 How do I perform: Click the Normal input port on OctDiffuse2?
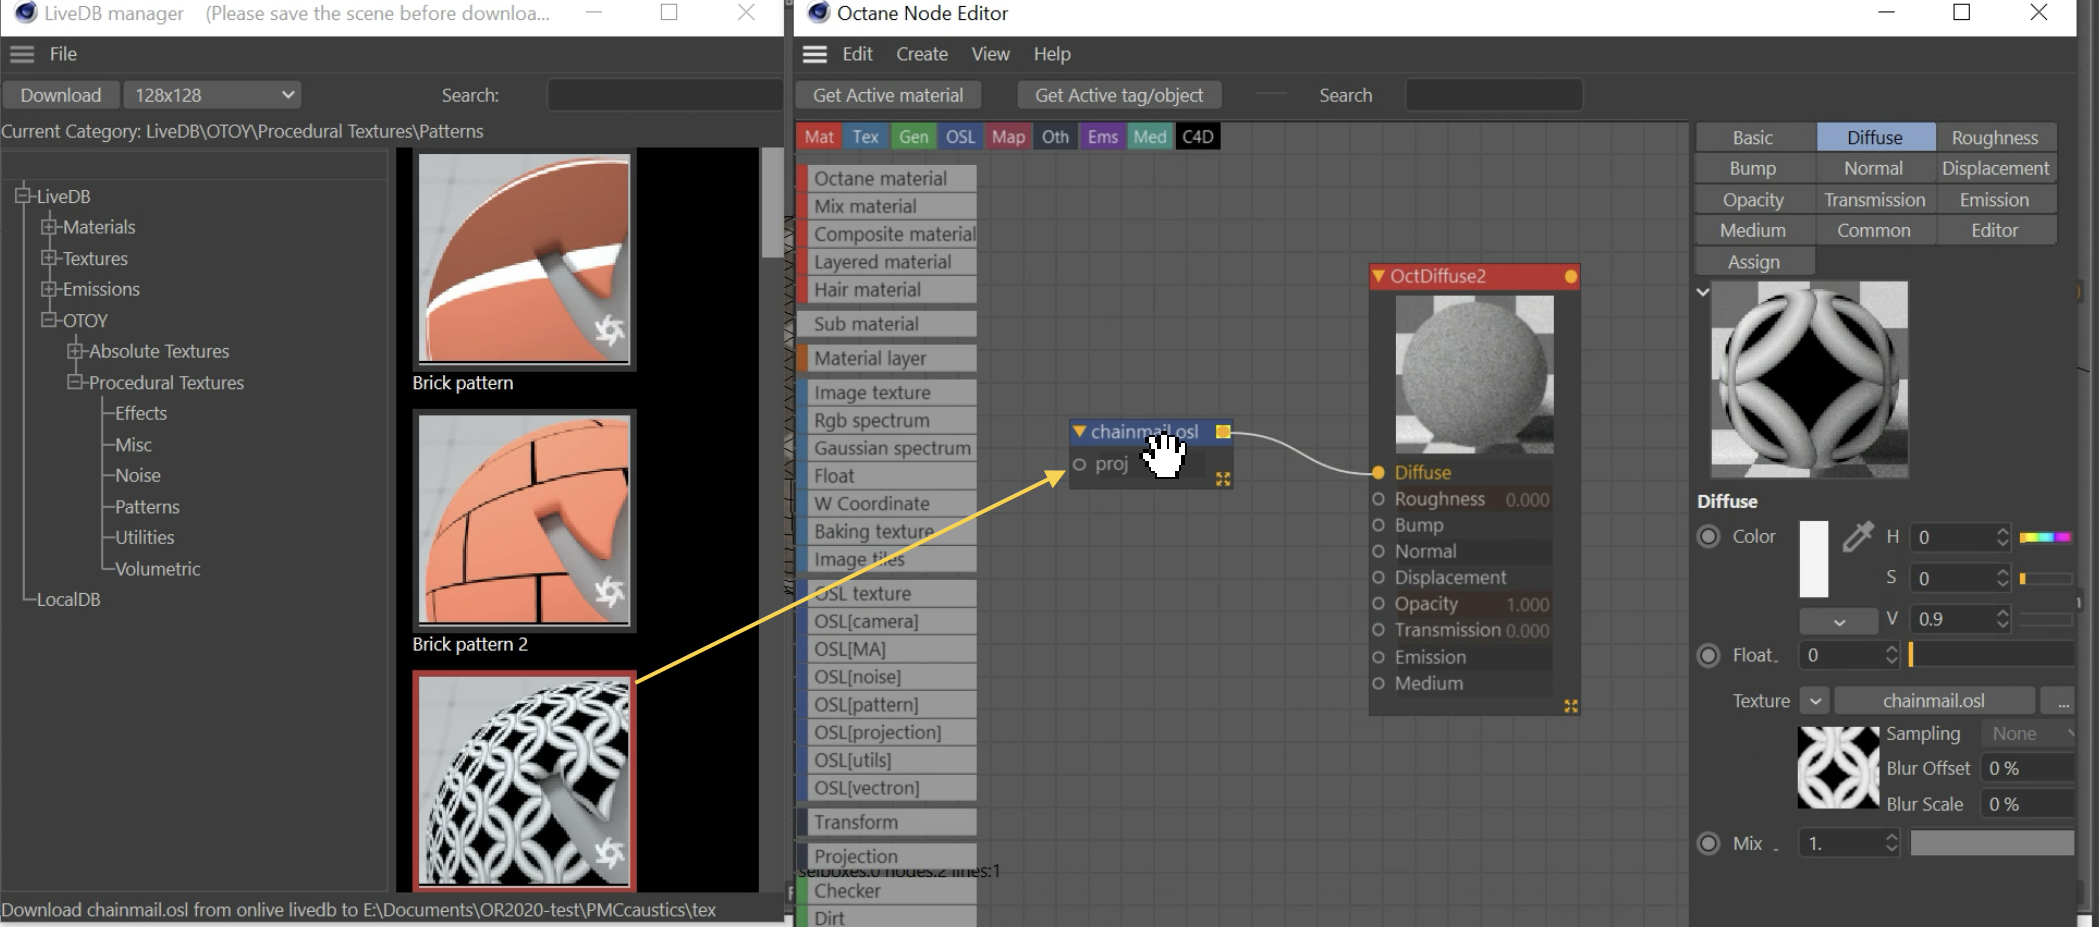click(1378, 551)
